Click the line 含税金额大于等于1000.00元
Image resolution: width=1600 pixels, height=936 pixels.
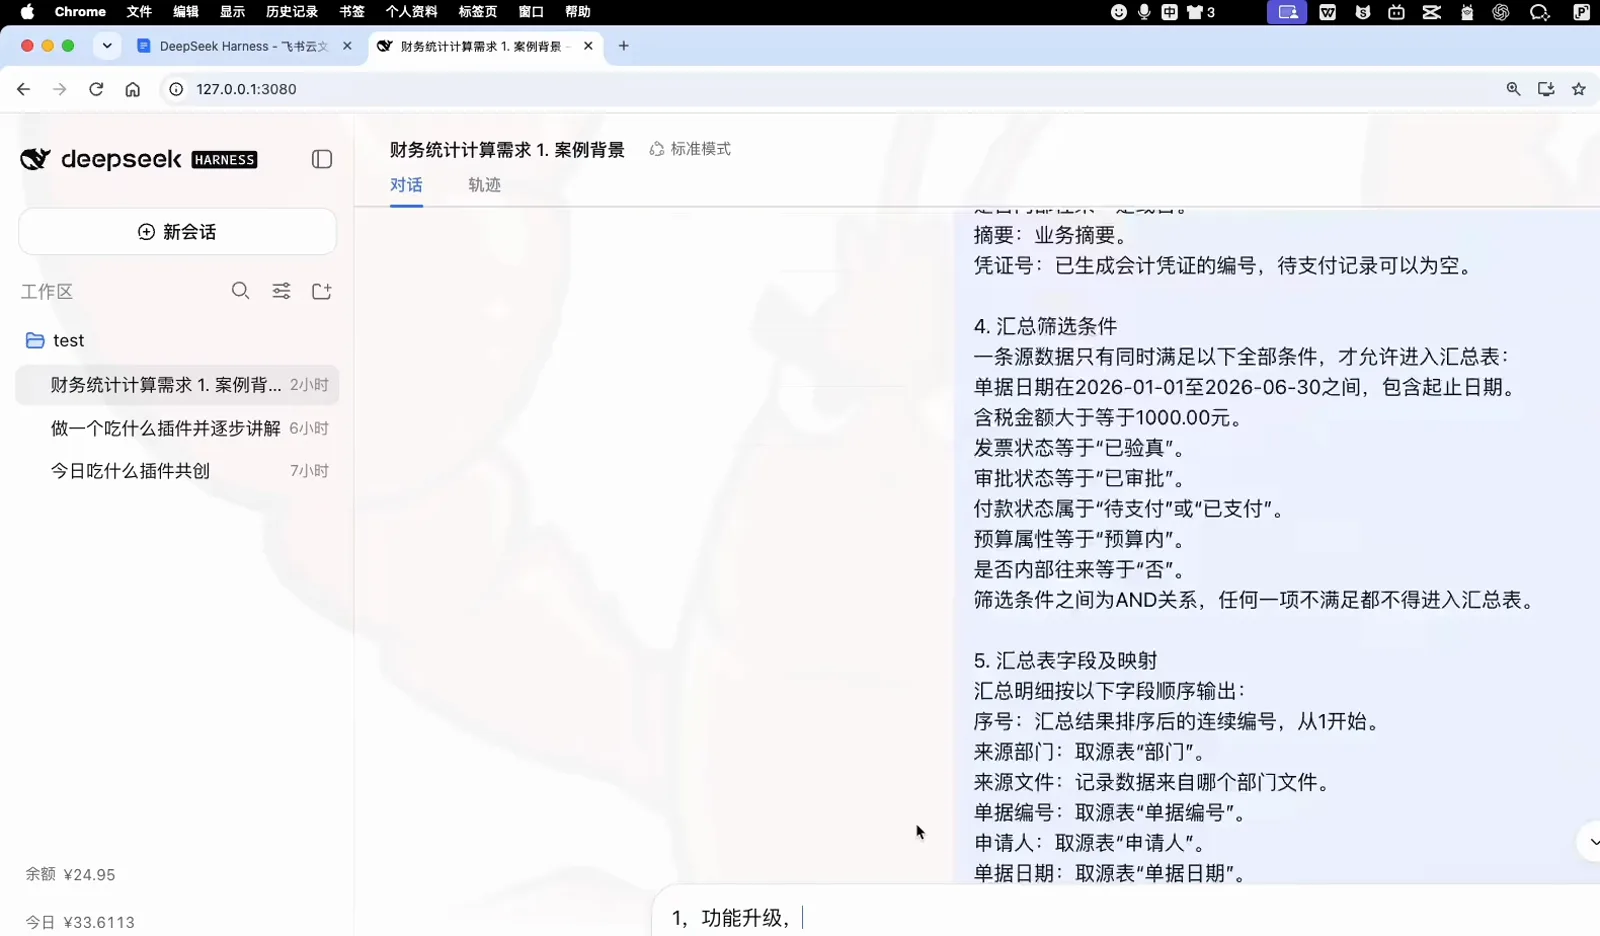click(1109, 417)
